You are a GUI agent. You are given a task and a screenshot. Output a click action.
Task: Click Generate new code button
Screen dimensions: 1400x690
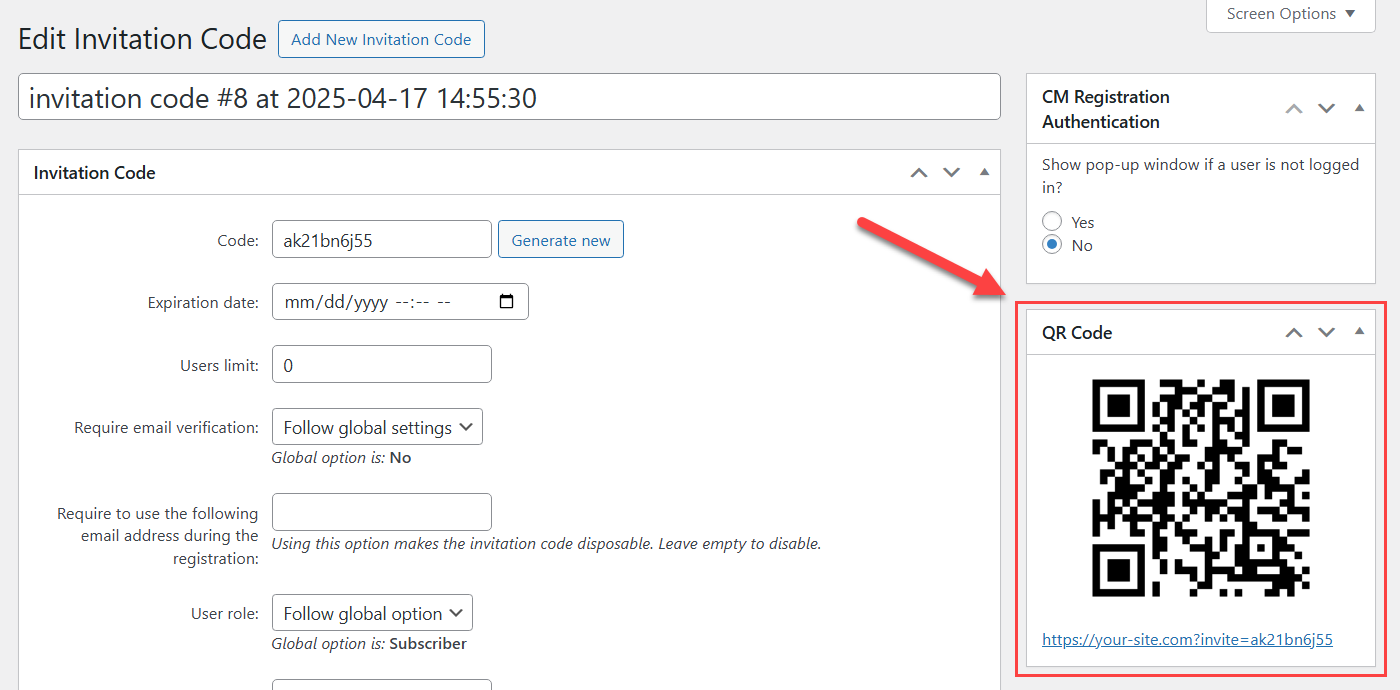tap(561, 240)
